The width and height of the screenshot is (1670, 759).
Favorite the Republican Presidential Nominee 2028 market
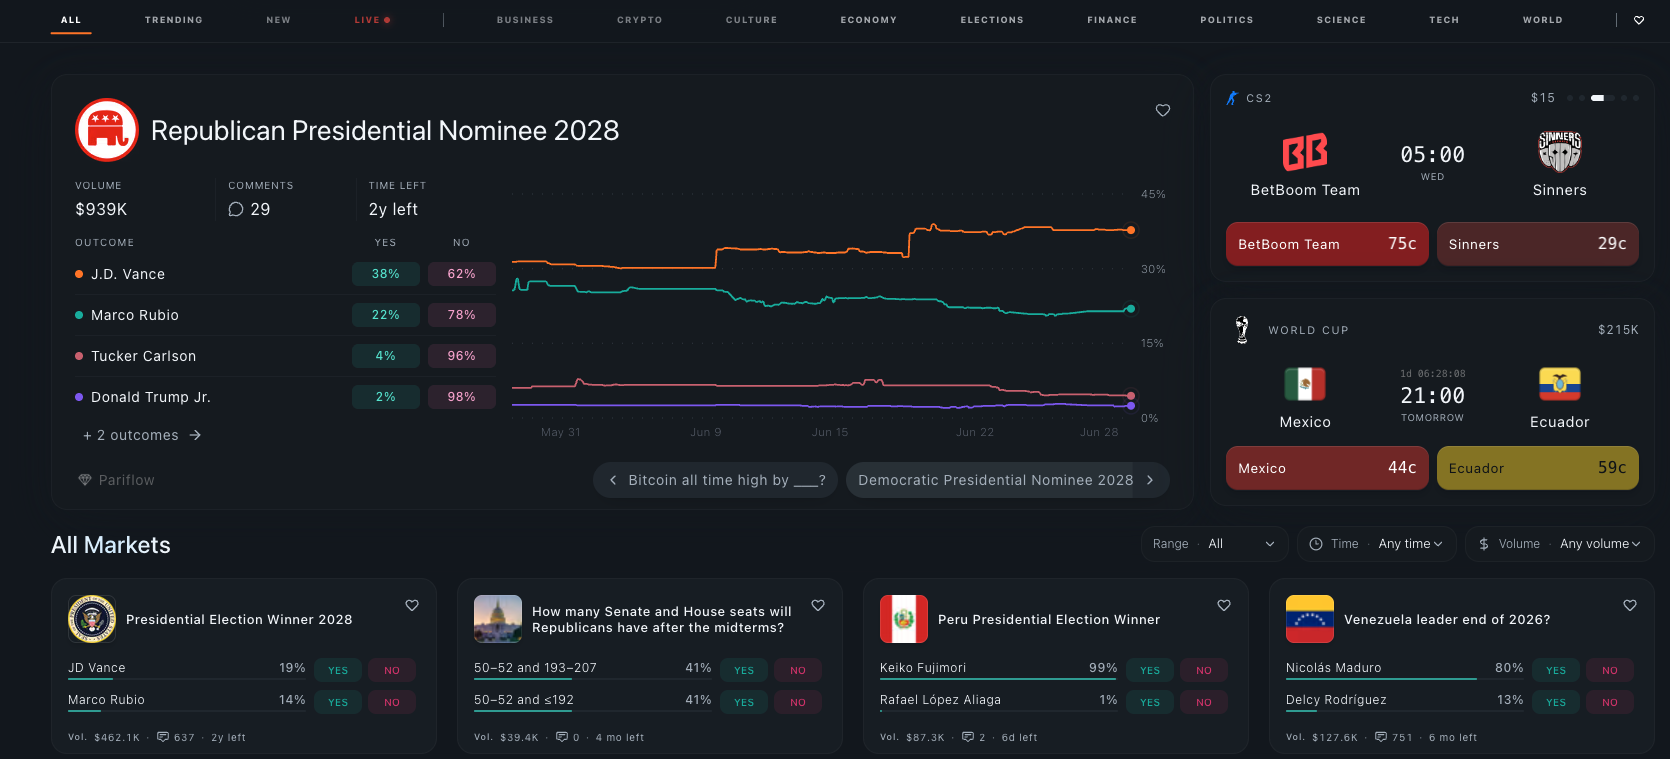coord(1163,110)
